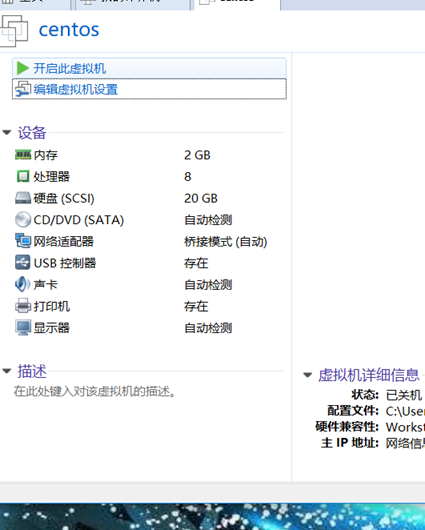This screenshot has width=425, height=530.
Task: Click 存在 value beside 打印机
Action: coord(196,307)
